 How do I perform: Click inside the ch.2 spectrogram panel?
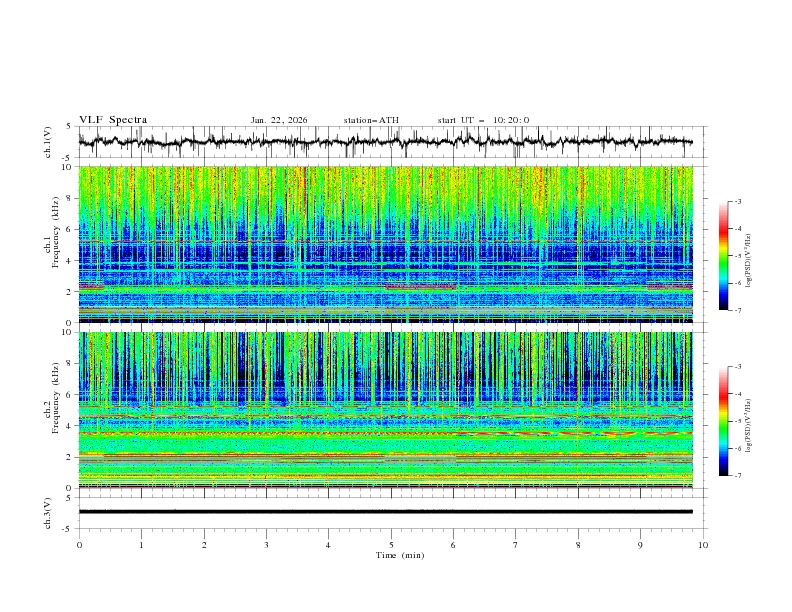385,410
